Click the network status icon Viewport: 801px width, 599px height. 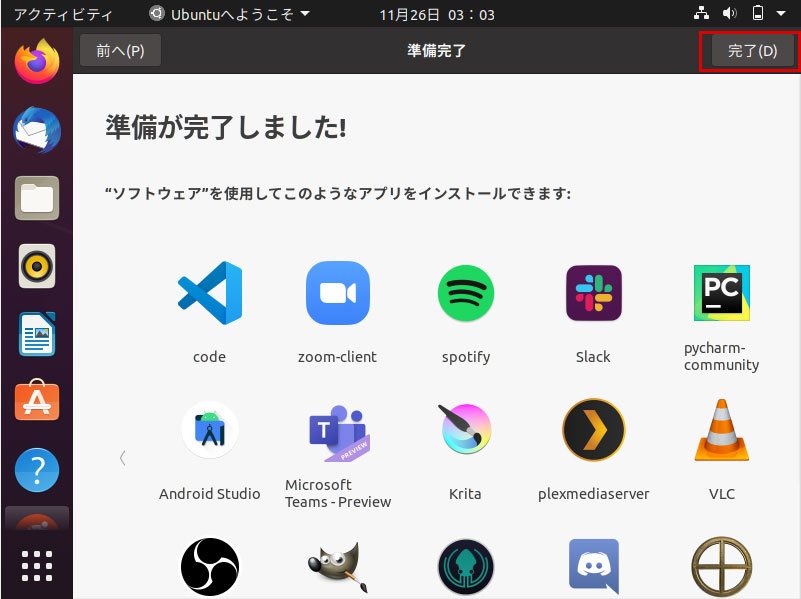(x=701, y=13)
